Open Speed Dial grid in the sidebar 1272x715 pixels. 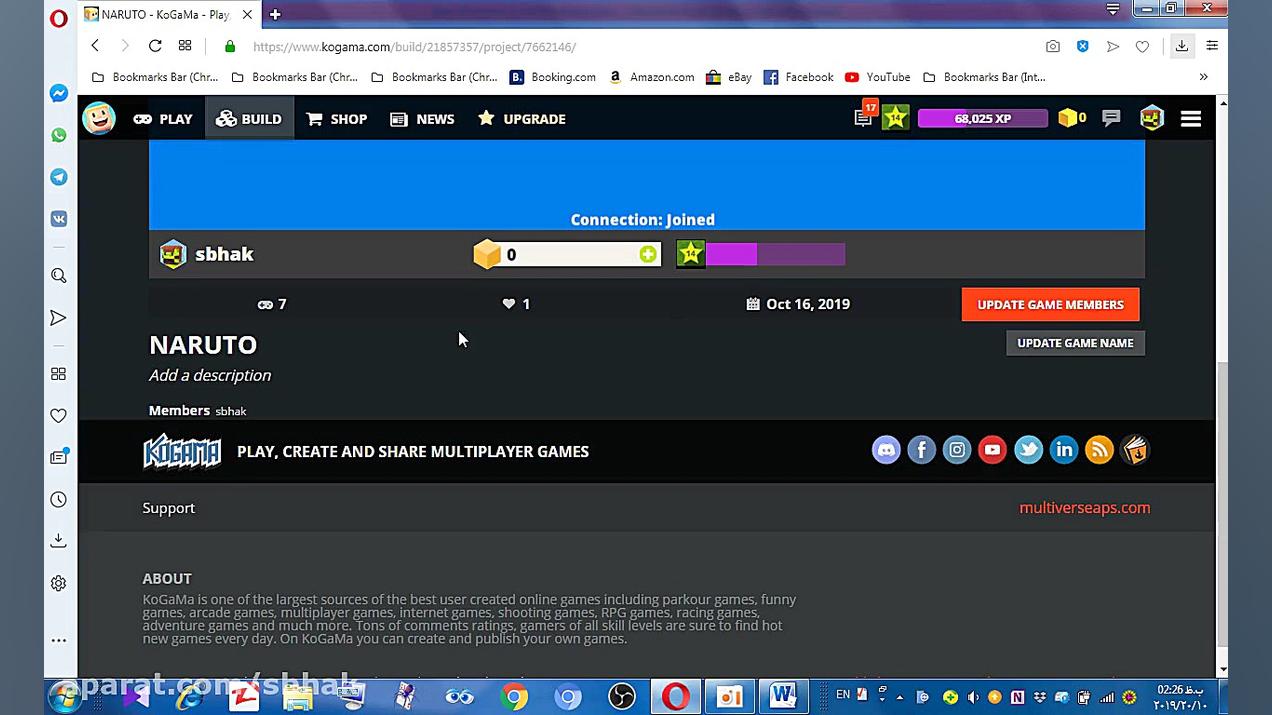click(59, 373)
